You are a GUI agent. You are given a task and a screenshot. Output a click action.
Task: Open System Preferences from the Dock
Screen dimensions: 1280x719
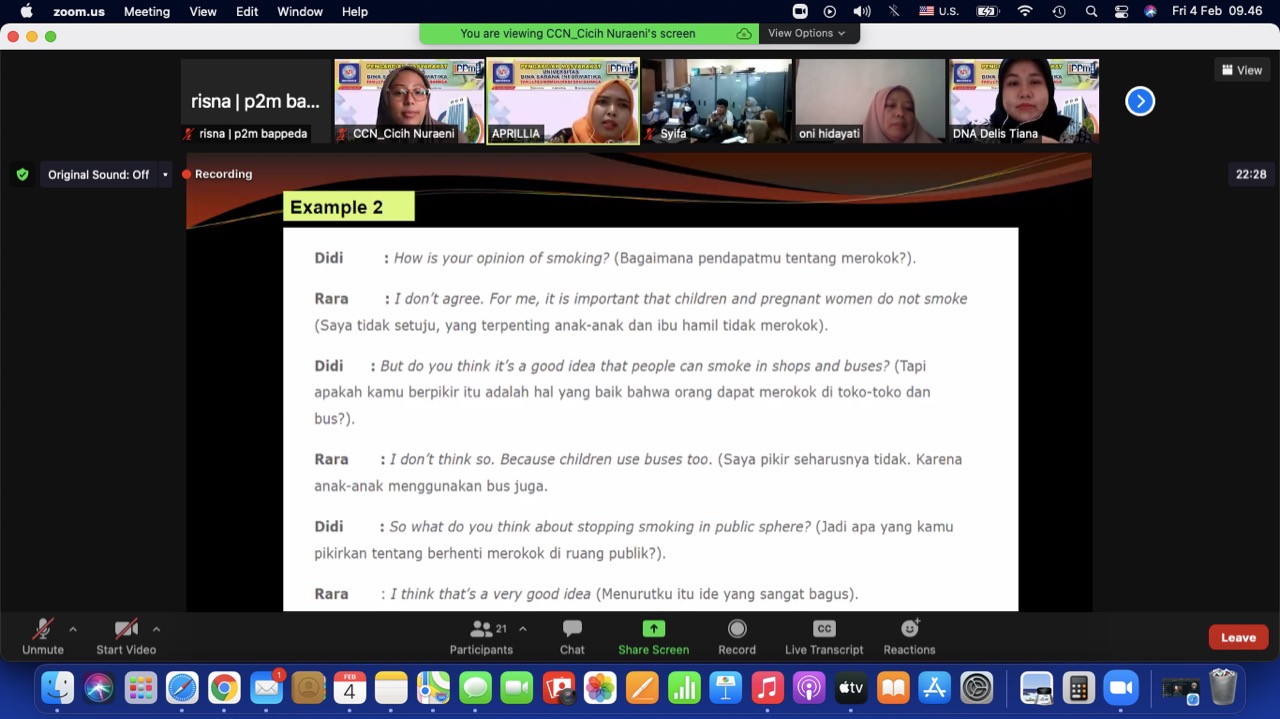pyautogui.click(x=976, y=687)
